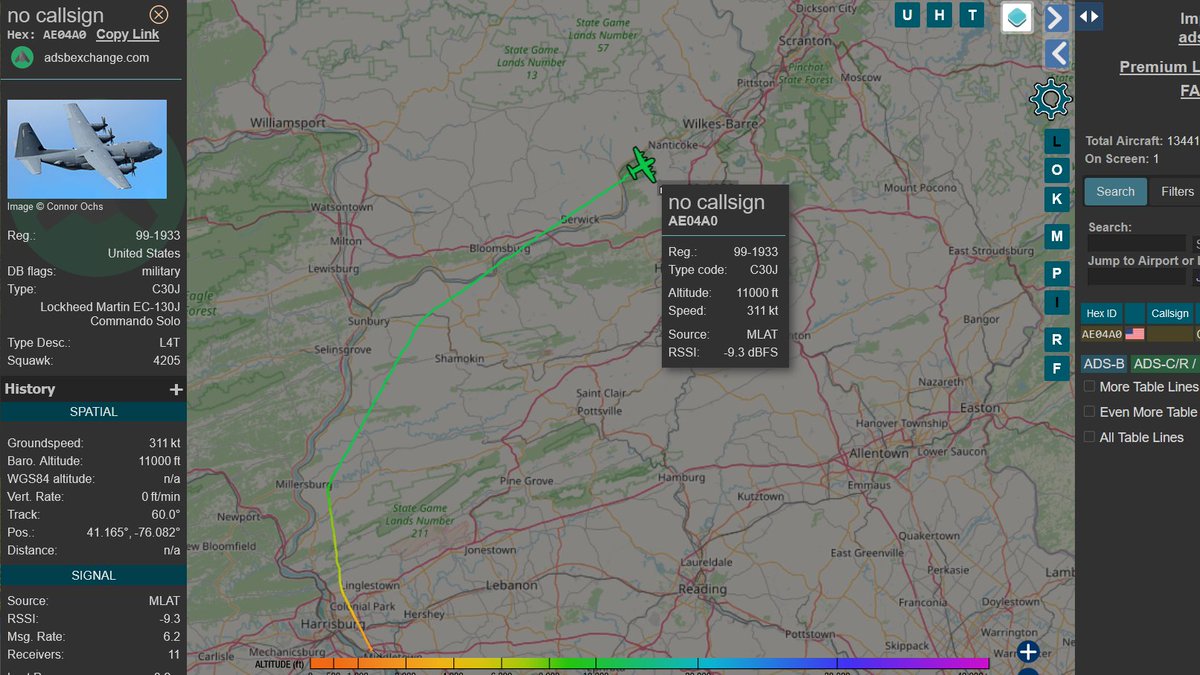Click the position 41.165°, -76.082°
Image resolution: width=1200 pixels, height=675 pixels.
click(131, 533)
